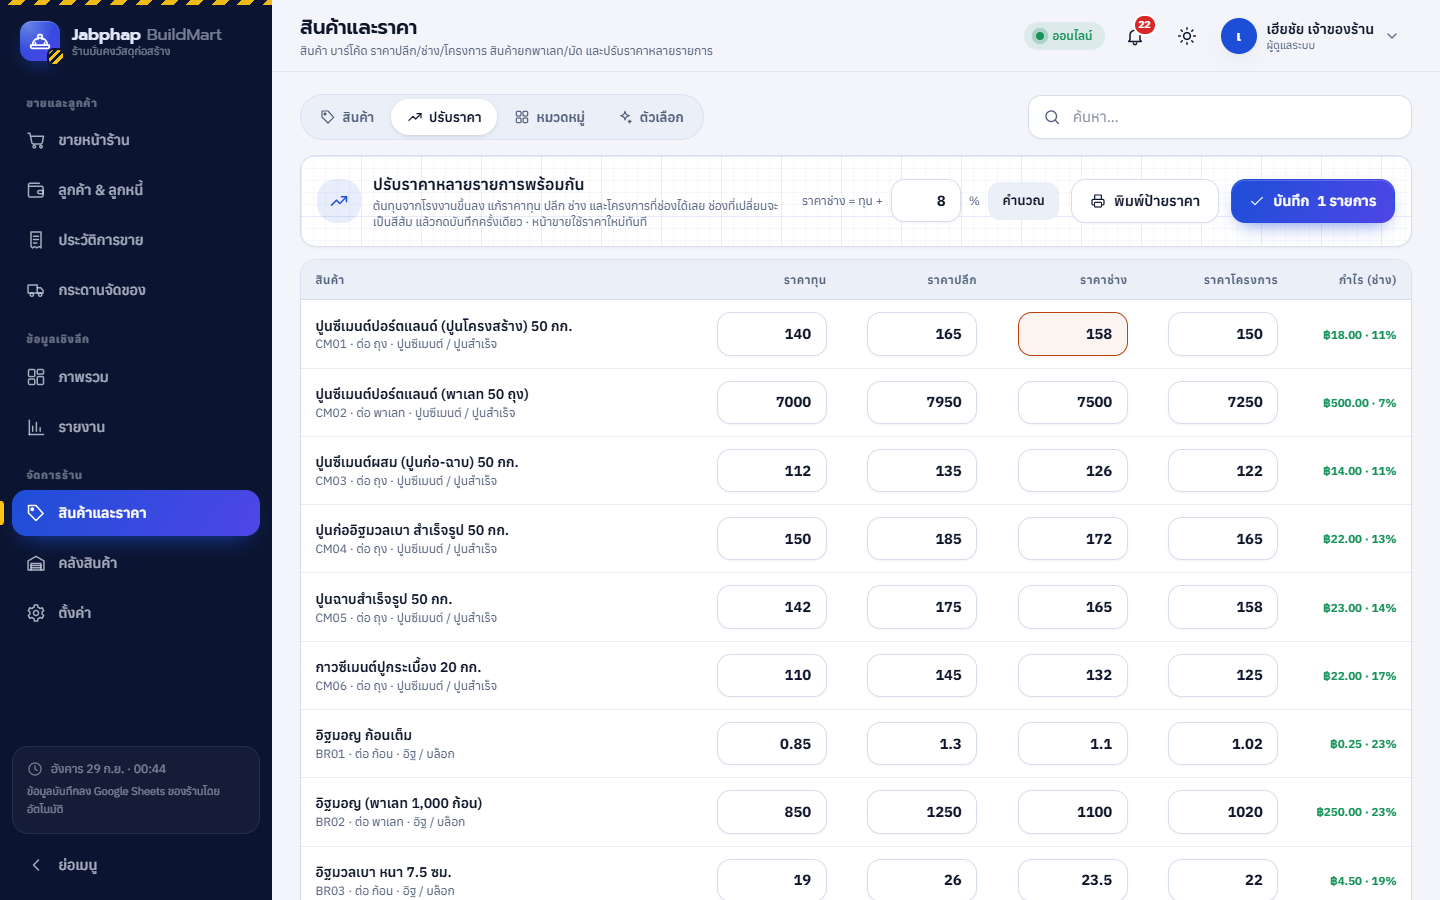Edit highlighted ราคาช่าง 158 for CM01
Screen dimensions: 1440x900
point(1073,334)
